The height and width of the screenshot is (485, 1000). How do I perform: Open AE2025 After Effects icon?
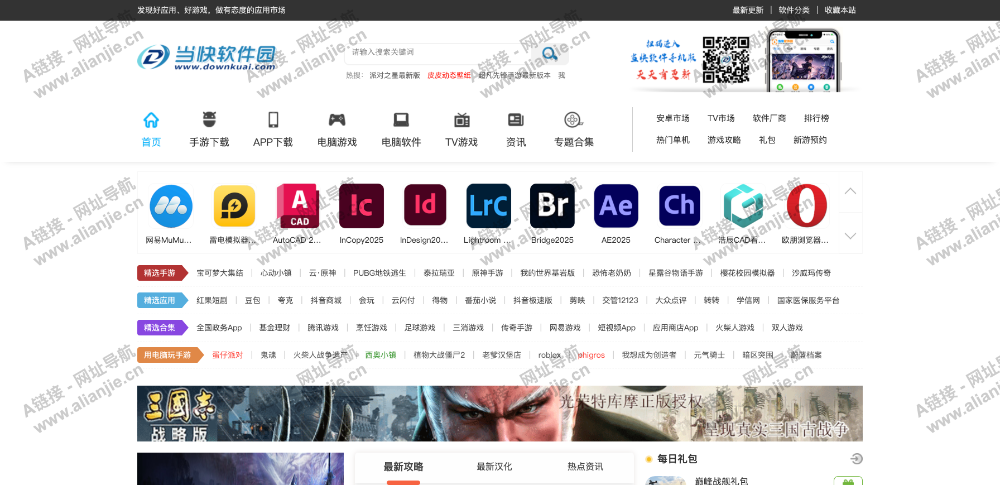pyautogui.click(x=616, y=206)
